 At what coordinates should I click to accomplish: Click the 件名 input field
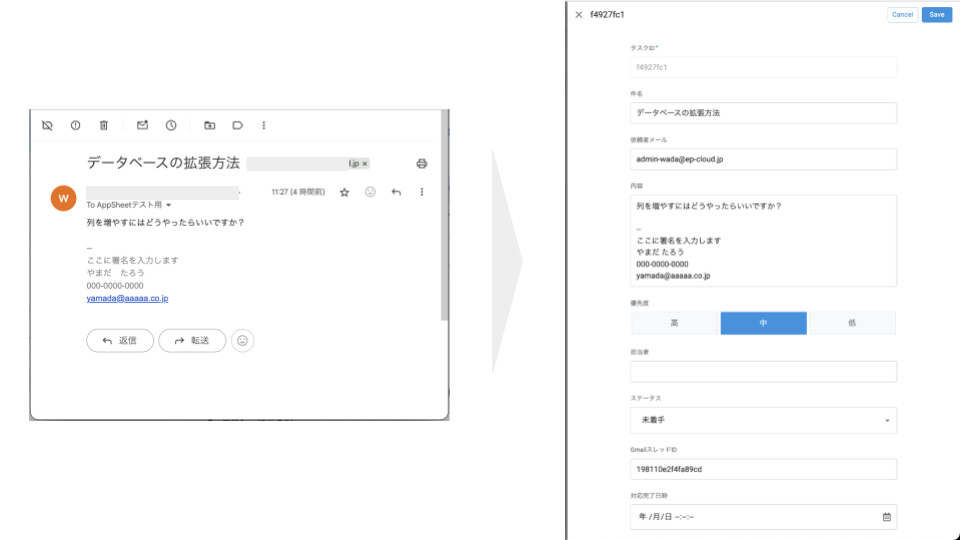(763, 113)
